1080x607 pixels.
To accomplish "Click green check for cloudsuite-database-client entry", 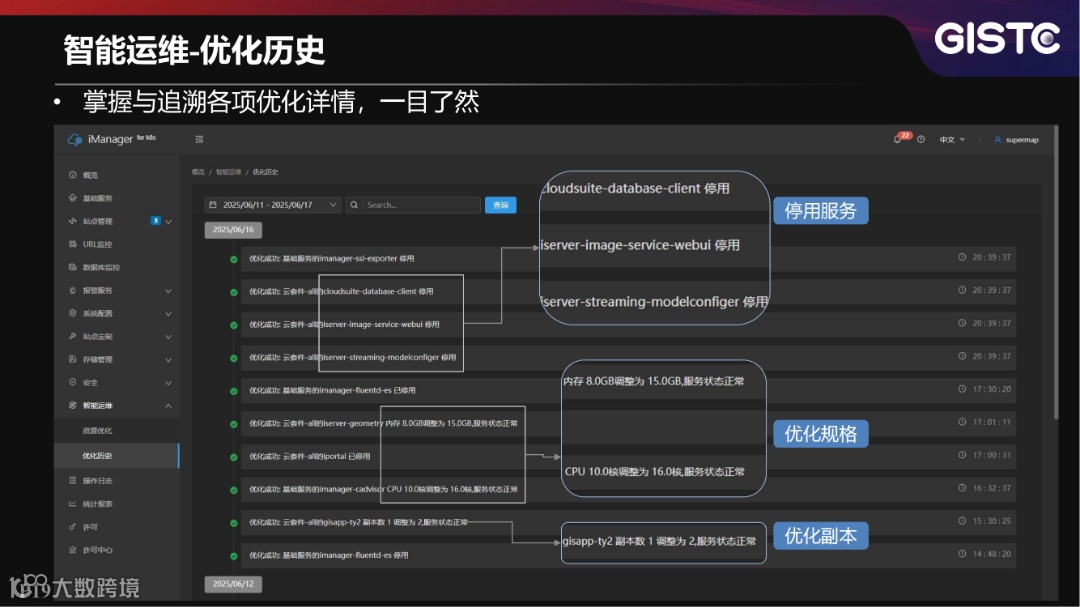I will [x=233, y=292].
